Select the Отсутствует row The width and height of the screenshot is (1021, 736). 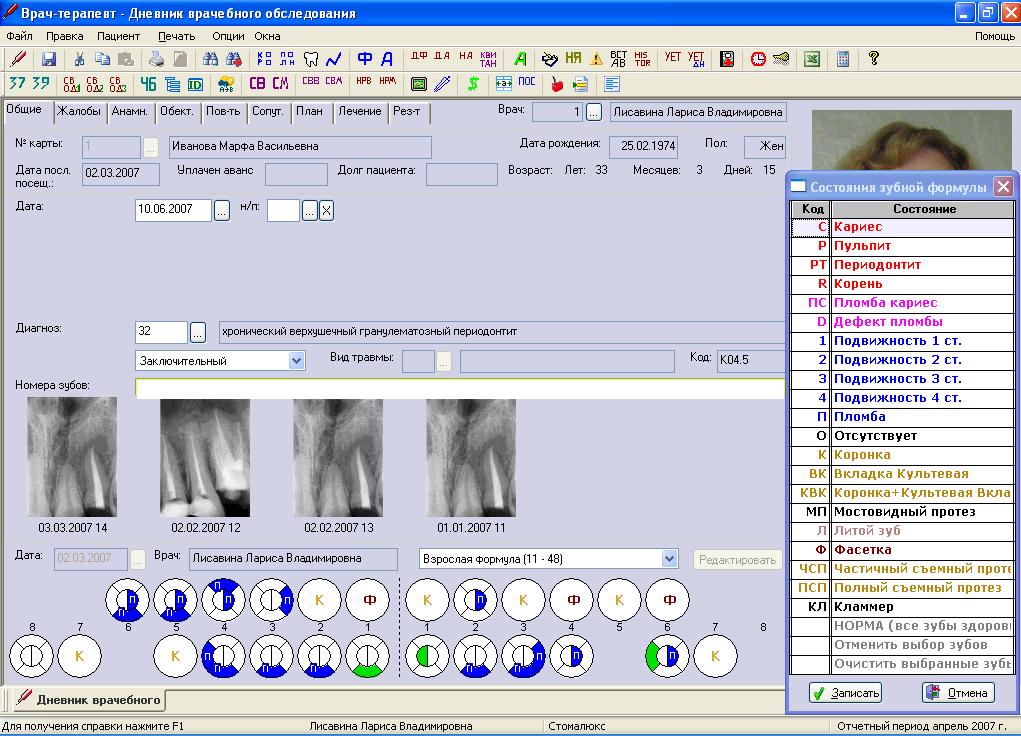(902, 436)
